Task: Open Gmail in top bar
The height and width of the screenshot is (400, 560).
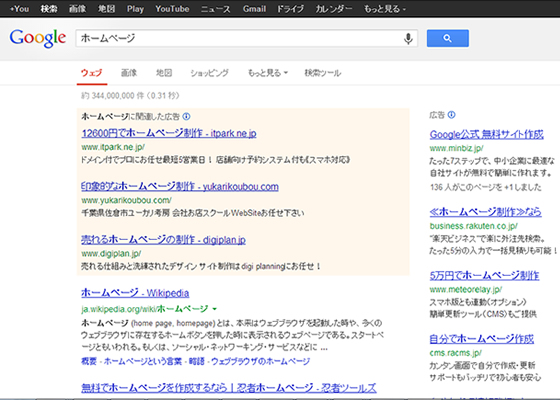Action: point(254,9)
